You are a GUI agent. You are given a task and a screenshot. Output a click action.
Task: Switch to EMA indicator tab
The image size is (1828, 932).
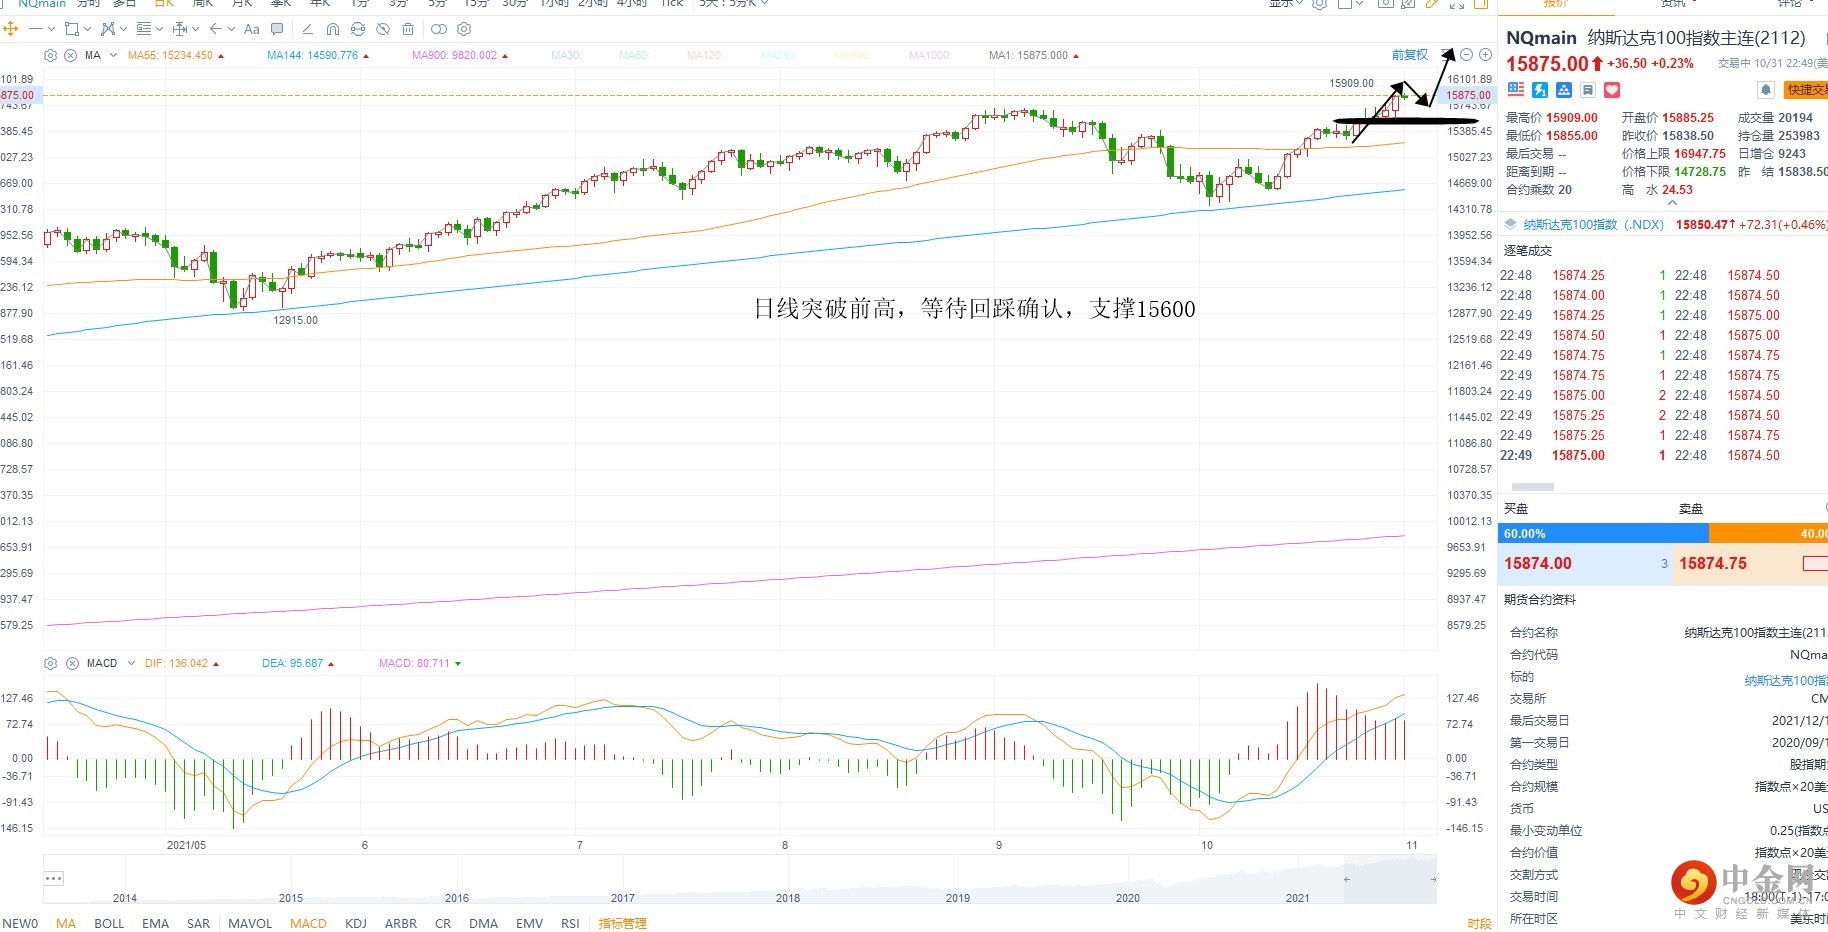coord(155,923)
